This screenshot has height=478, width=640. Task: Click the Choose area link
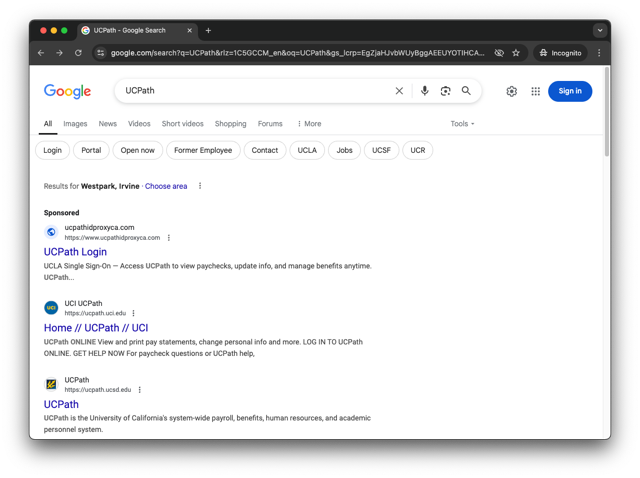(x=166, y=186)
